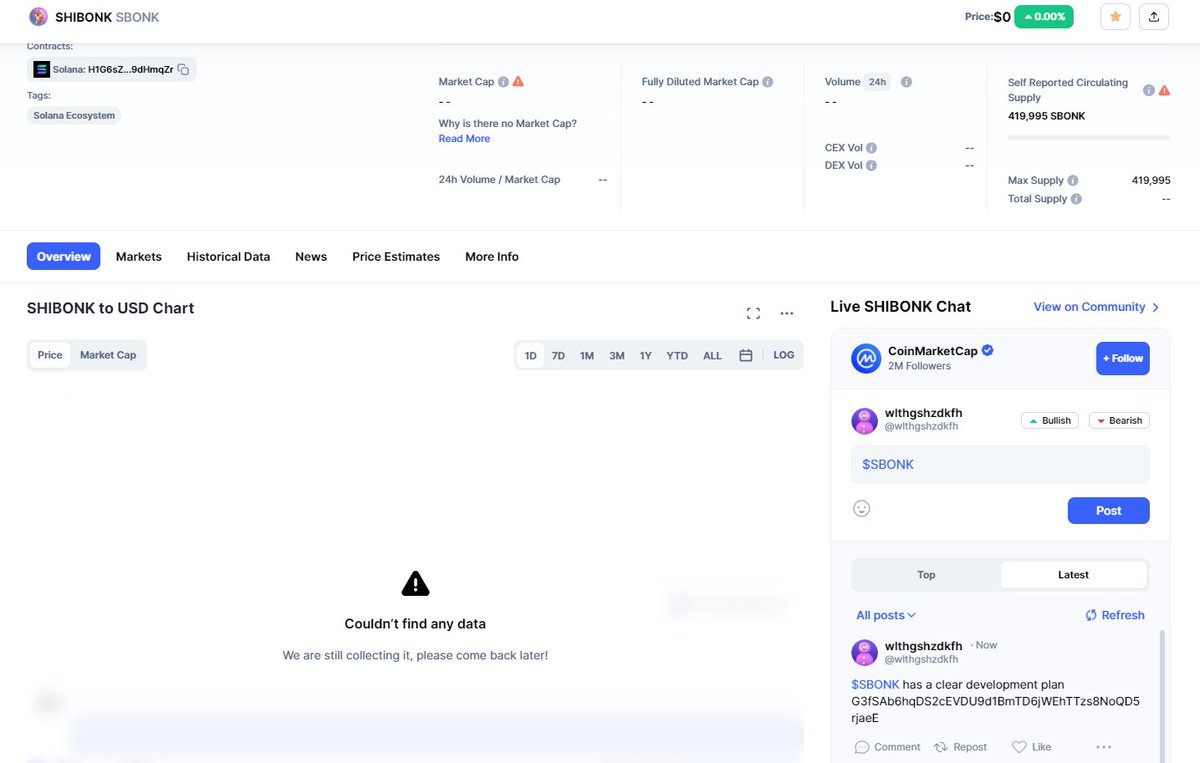The height and width of the screenshot is (763, 1200).
Task: Select ALL chart range
Action: click(x=712, y=355)
